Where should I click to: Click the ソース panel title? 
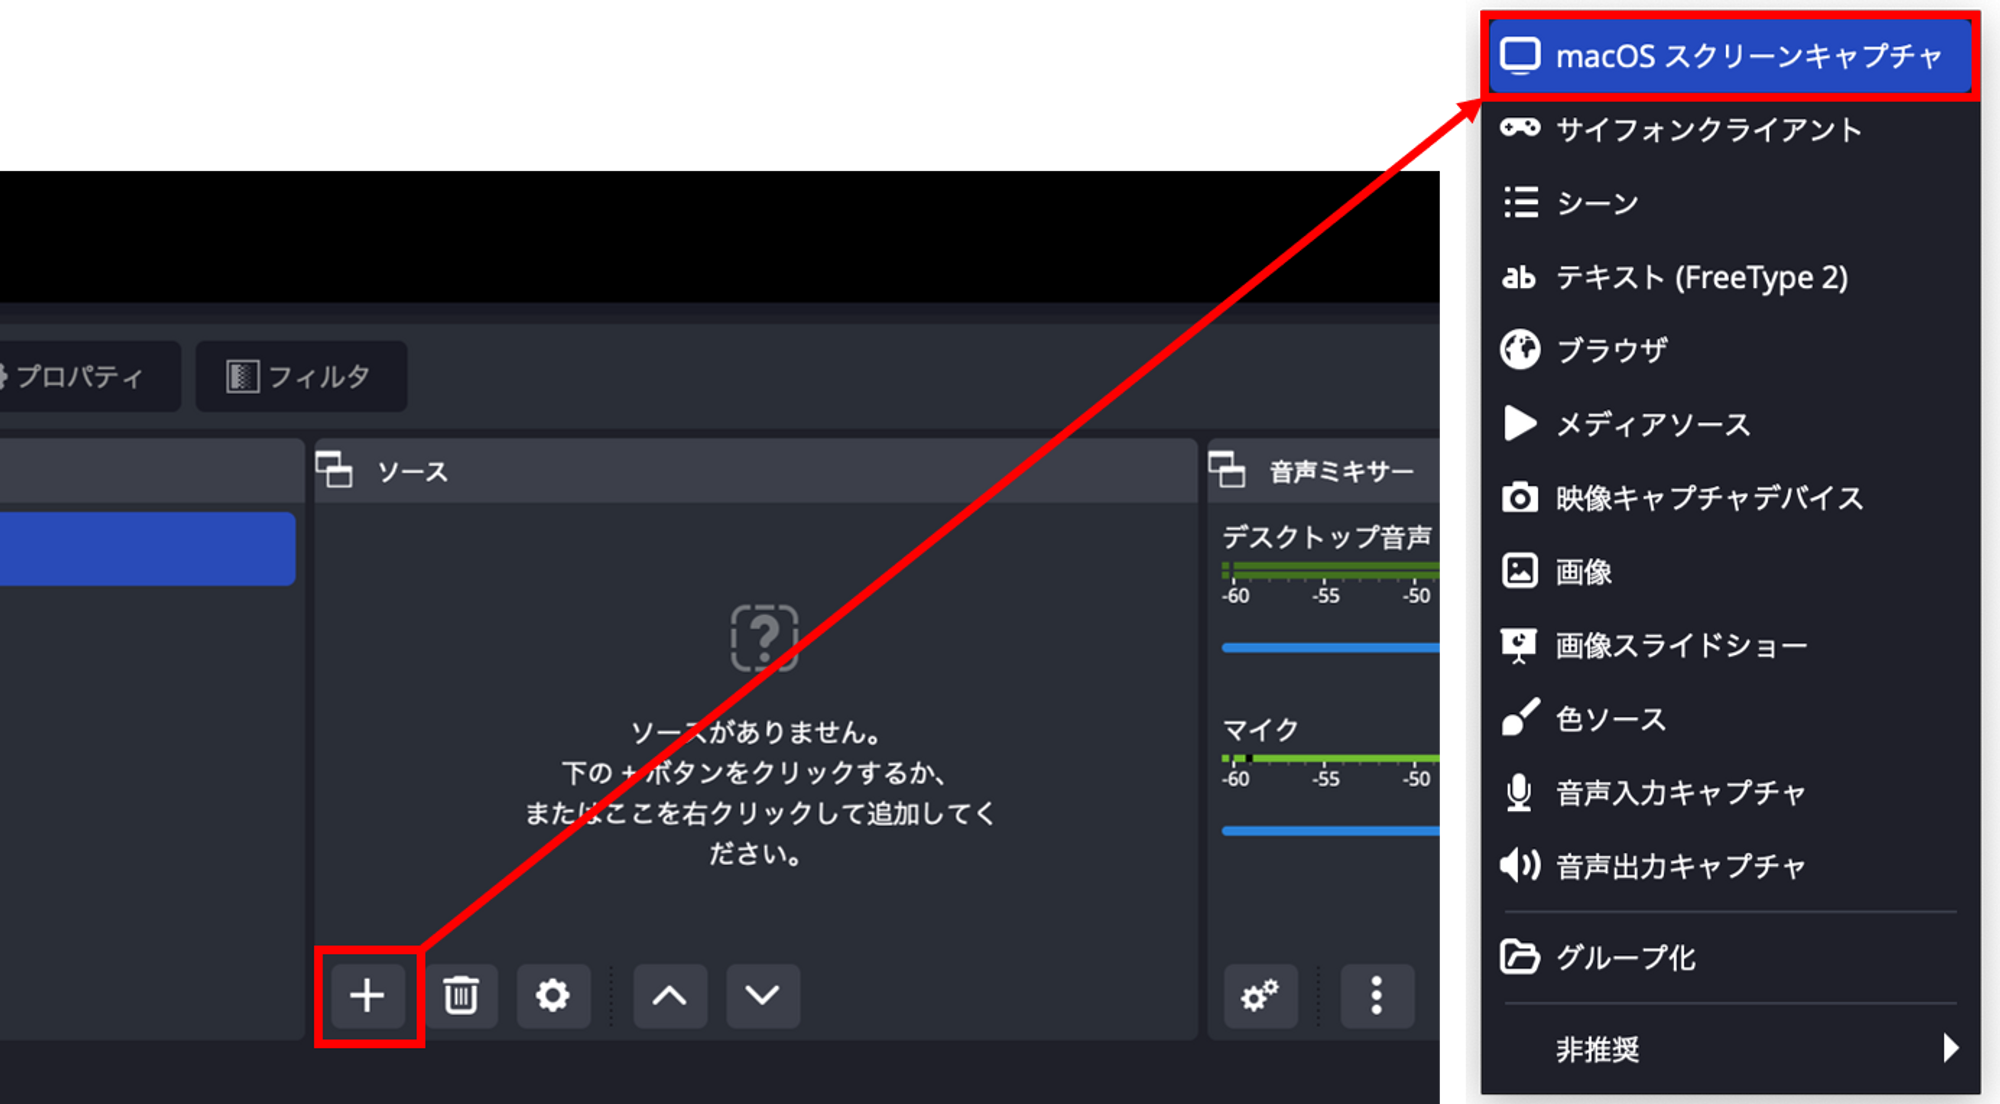(412, 471)
